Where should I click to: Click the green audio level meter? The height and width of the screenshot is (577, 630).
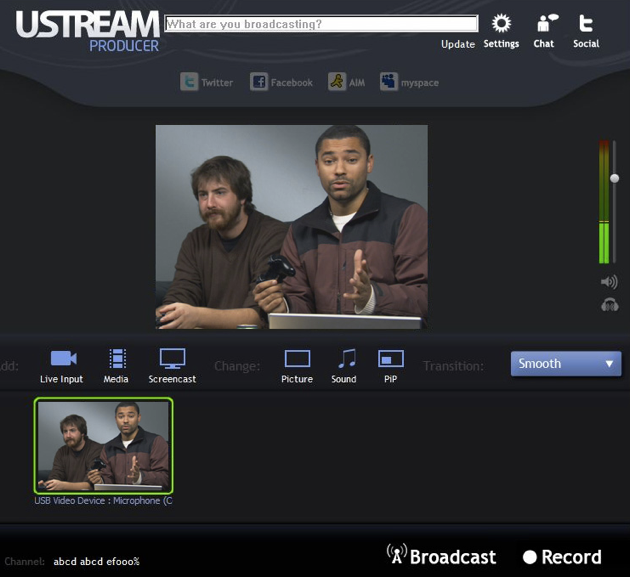coord(604,202)
